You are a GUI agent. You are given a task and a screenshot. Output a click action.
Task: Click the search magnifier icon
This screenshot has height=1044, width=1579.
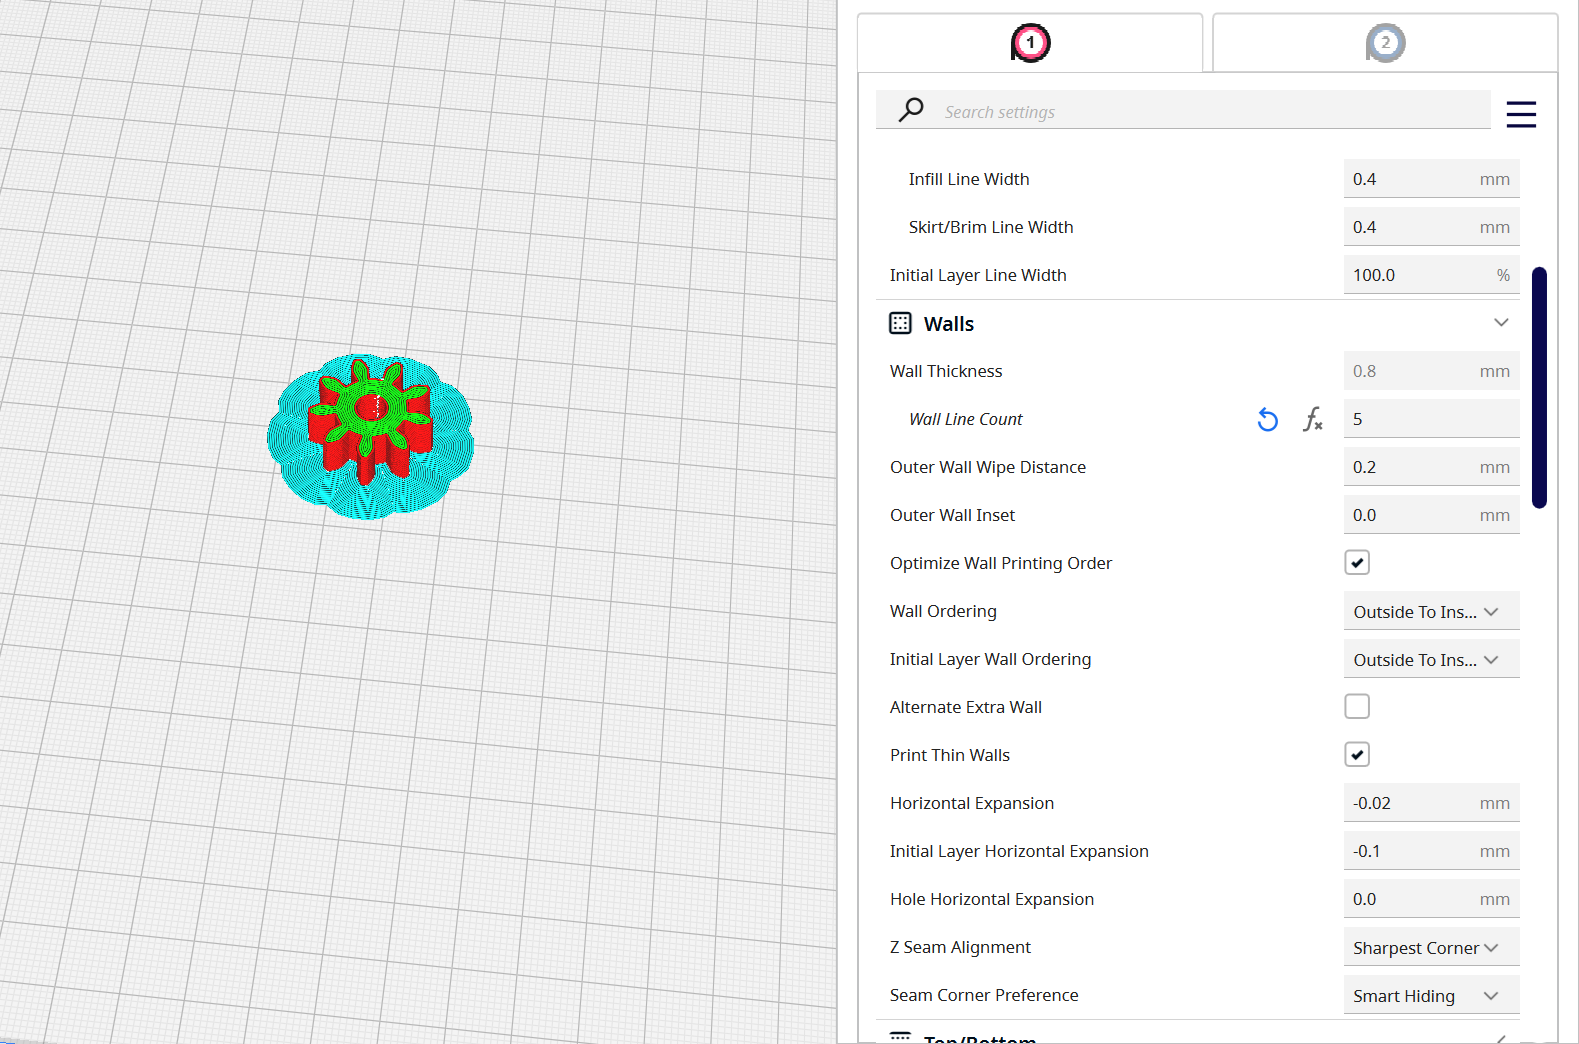pyautogui.click(x=911, y=110)
